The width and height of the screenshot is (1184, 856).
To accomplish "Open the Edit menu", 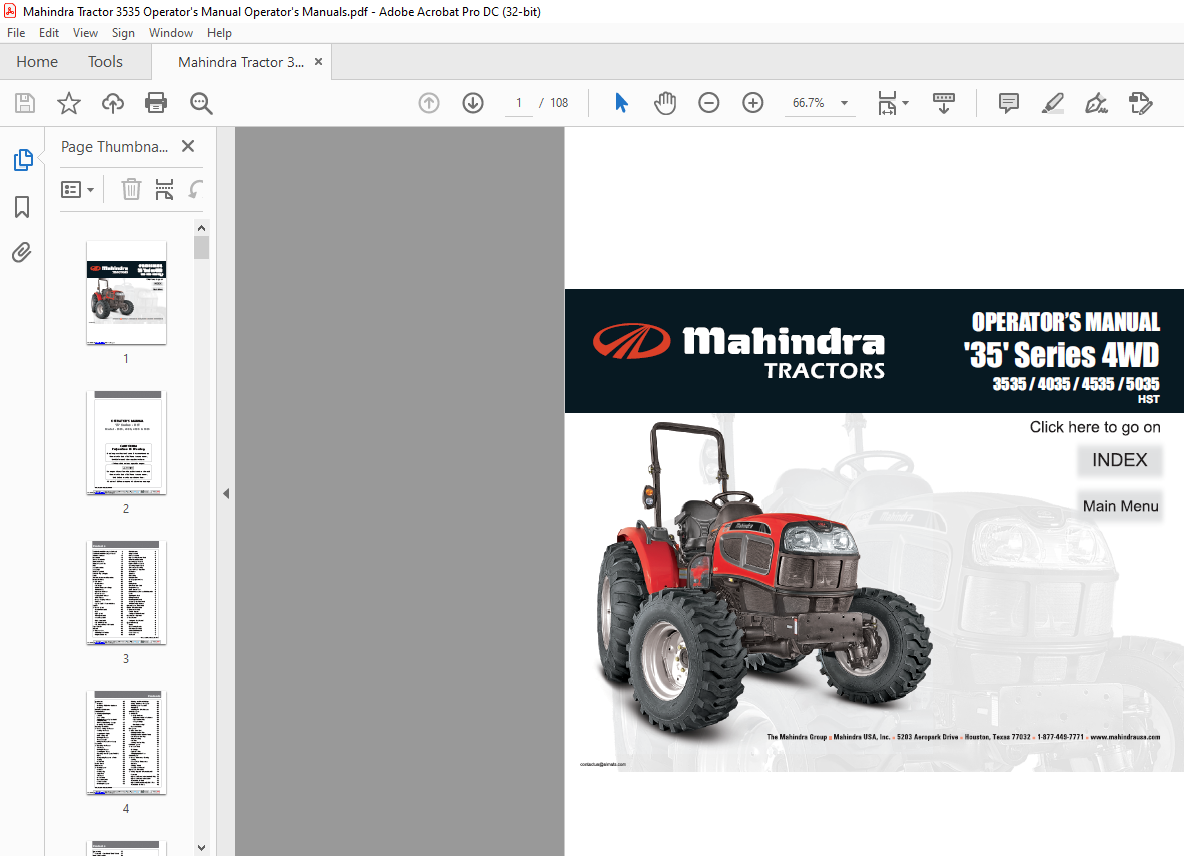I will click(x=49, y=32).
